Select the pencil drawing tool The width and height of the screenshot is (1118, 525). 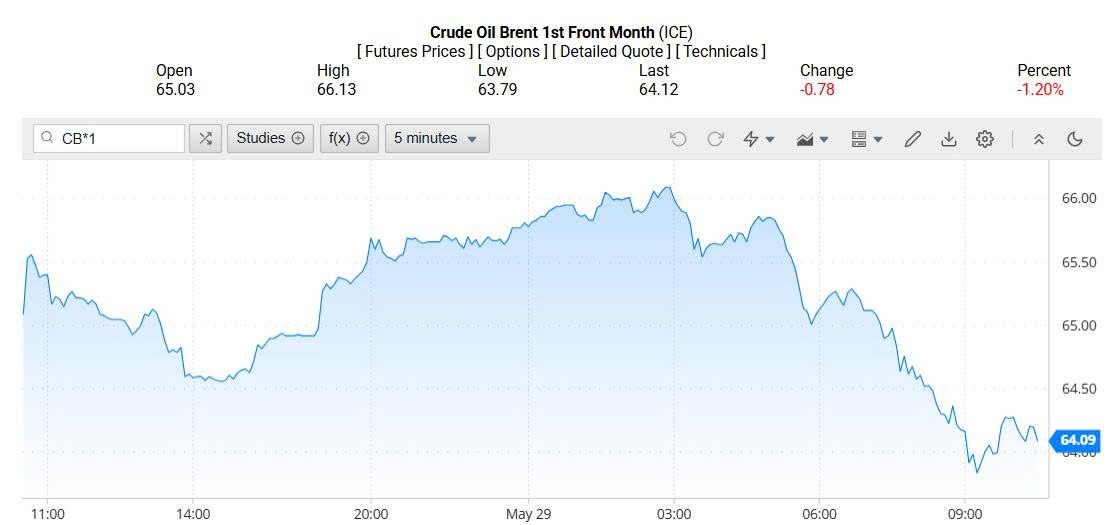[x=912, y=139]
